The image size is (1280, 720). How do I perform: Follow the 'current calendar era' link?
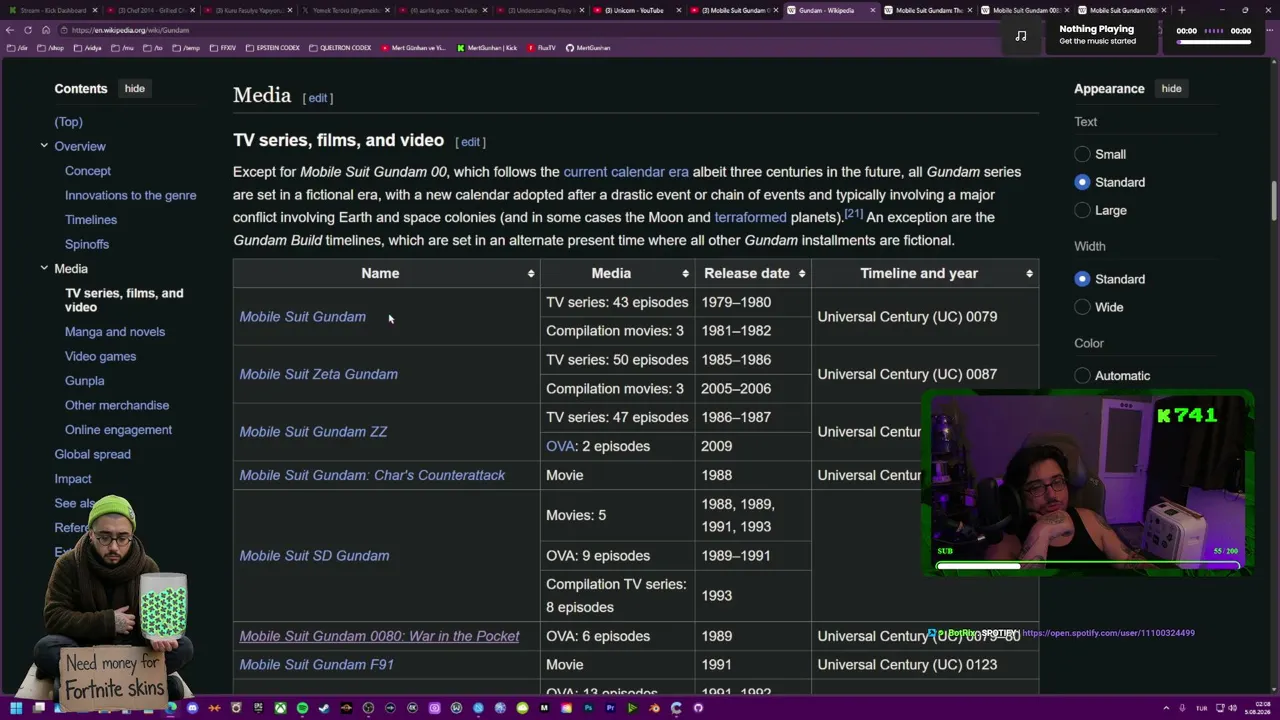[x=626, y=172]
